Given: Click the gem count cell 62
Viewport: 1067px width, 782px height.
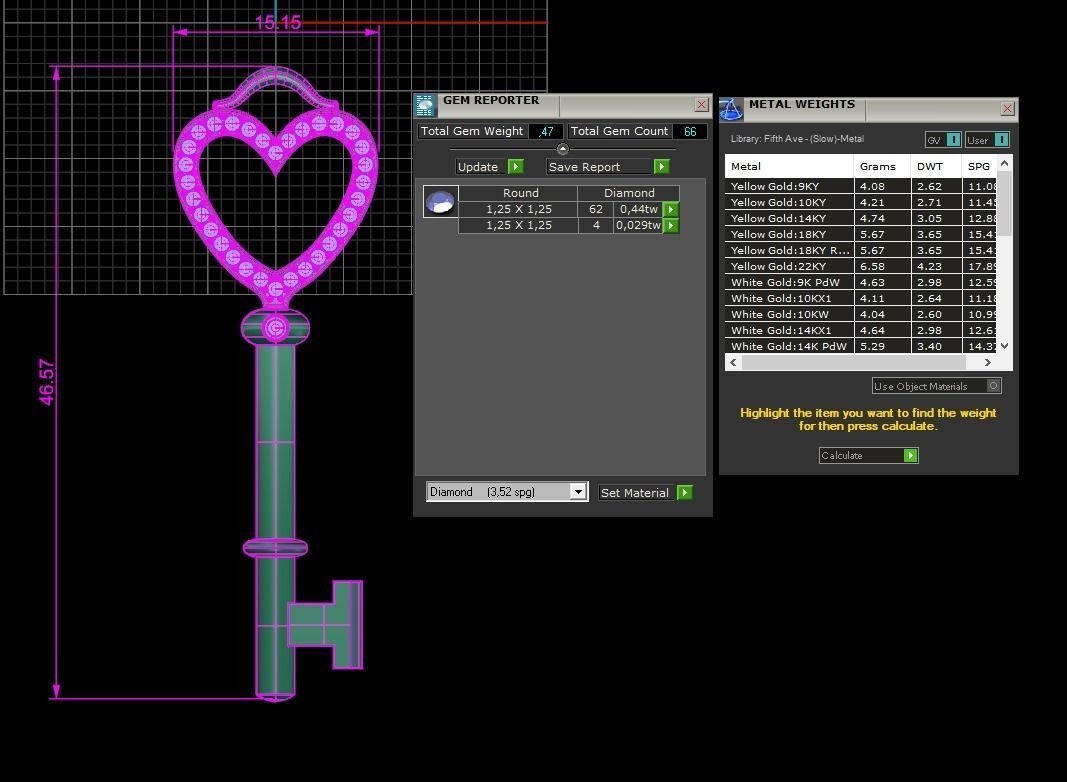Looking at the screenshot, I should 595,209.
